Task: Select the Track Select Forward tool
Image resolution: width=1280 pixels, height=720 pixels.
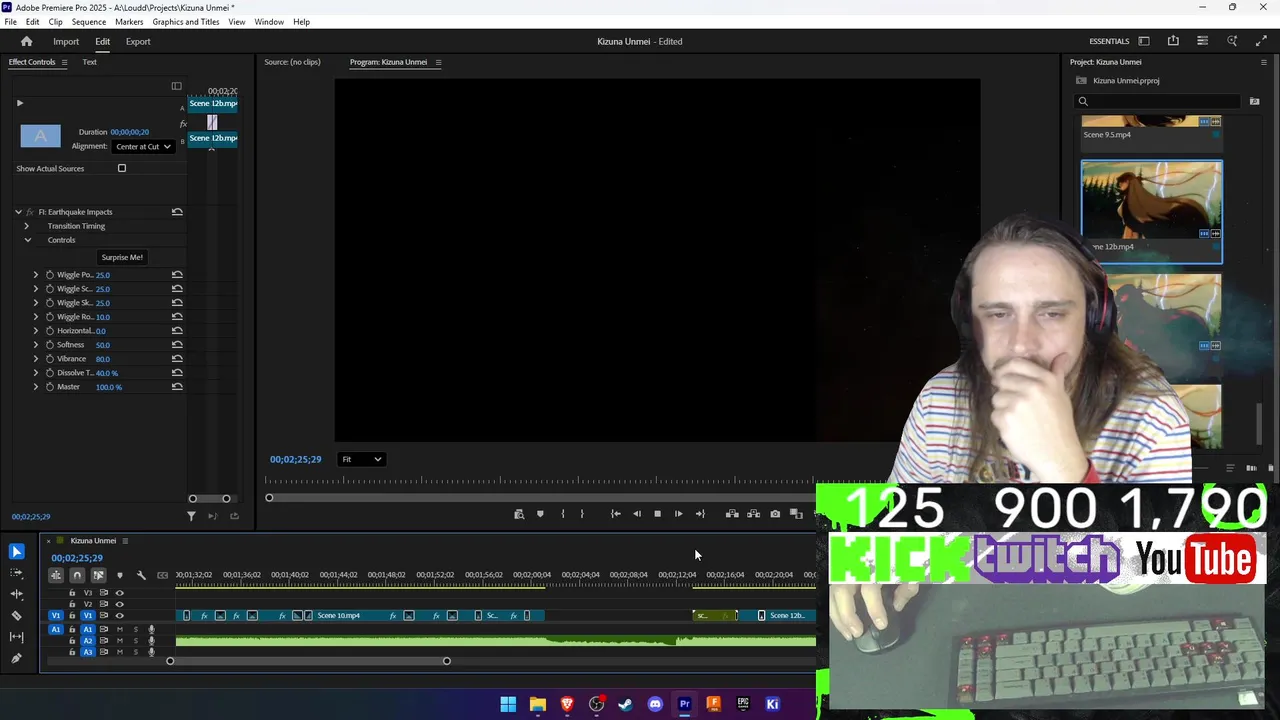Action: tap(16, 573)
